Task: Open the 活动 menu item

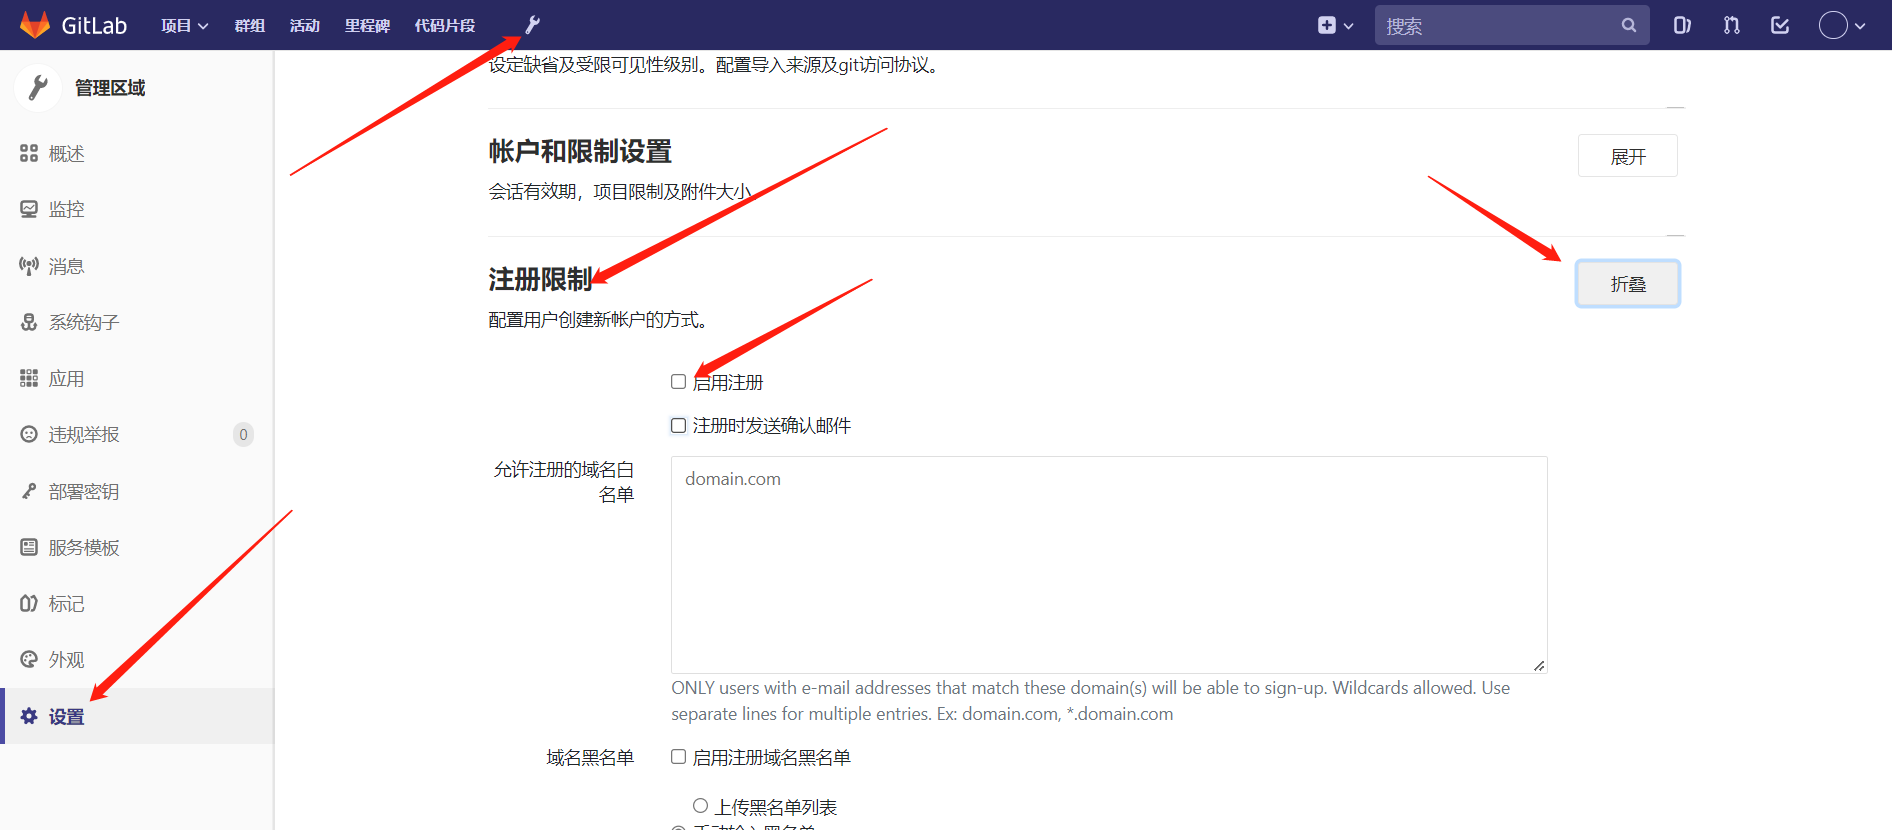Action: 305,25
